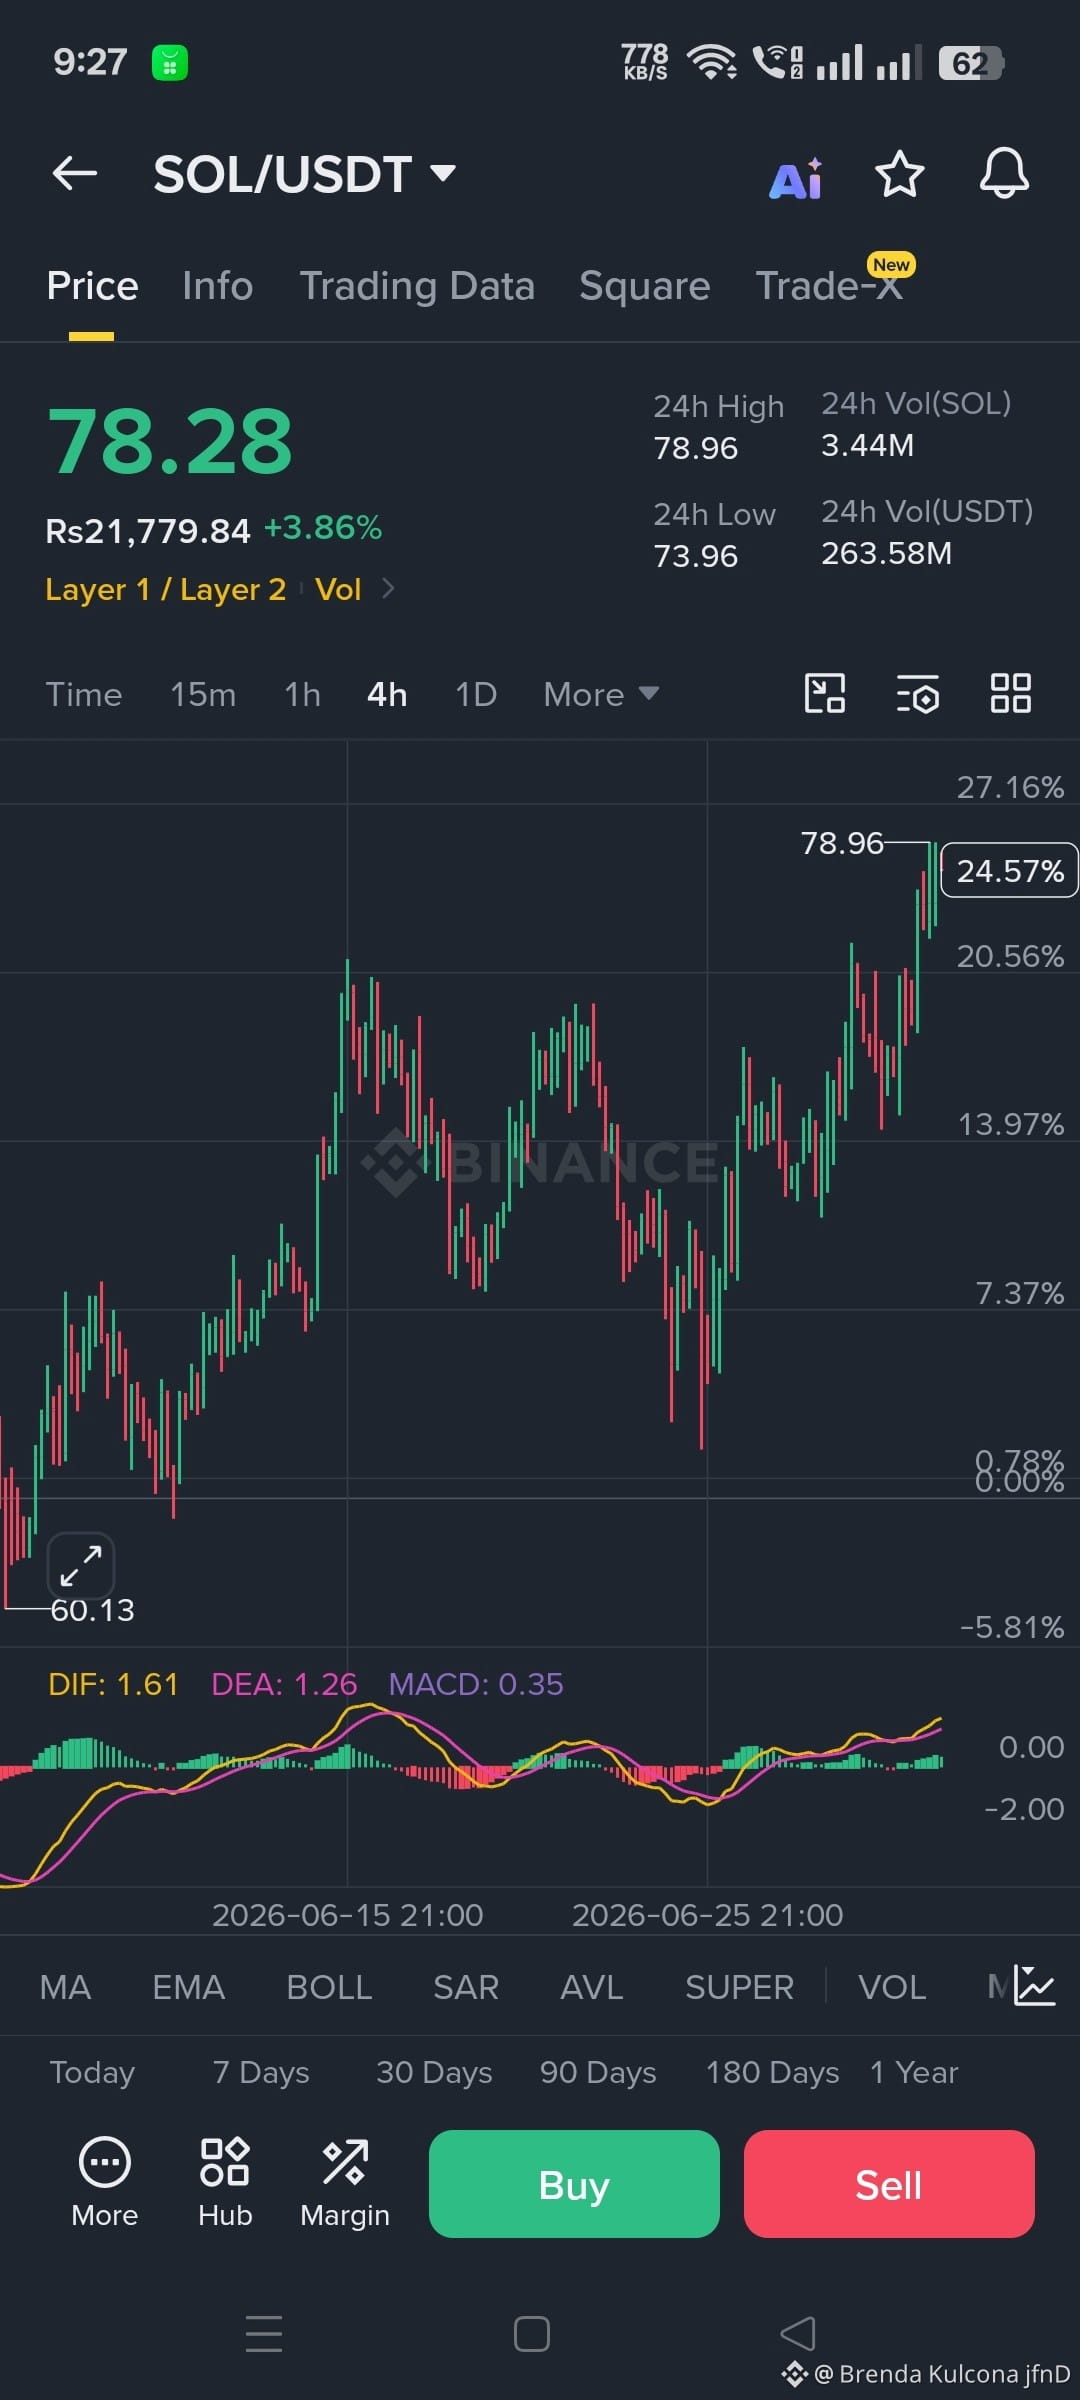
Task: Tap Android recent apps menu button
Action: point(264,2333)
